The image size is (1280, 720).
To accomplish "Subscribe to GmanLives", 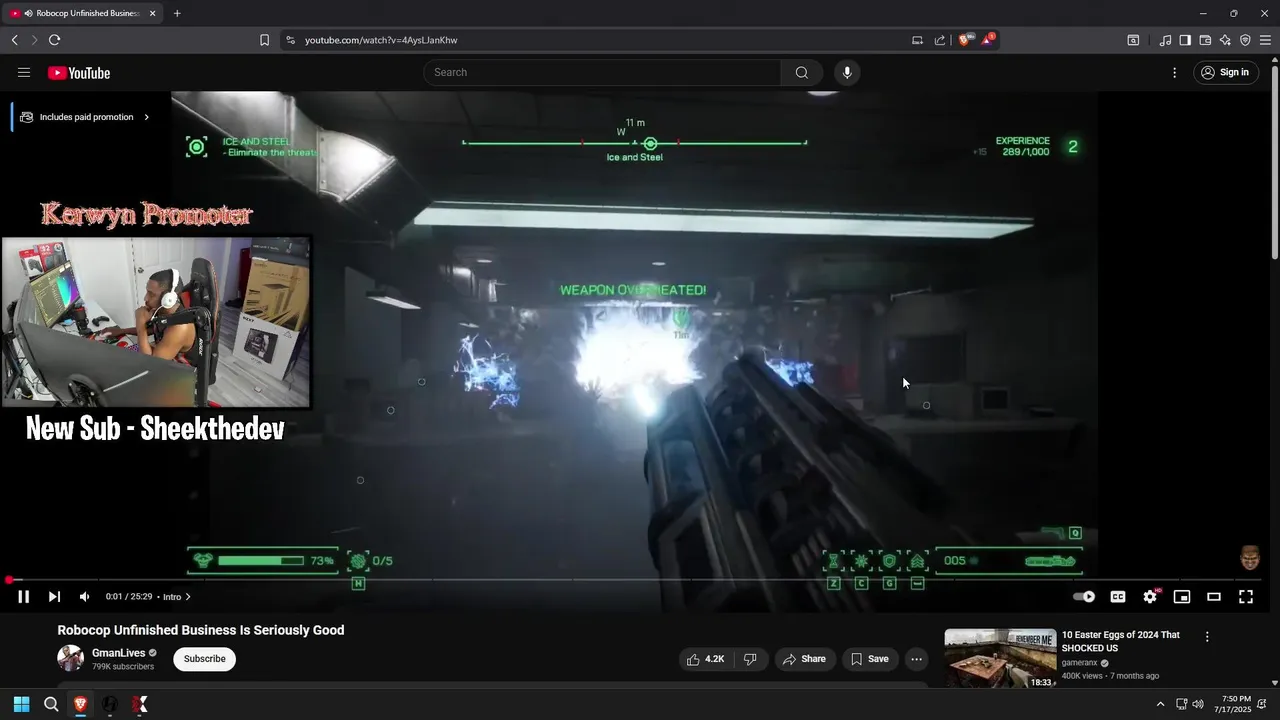I will tap(204, 659).
